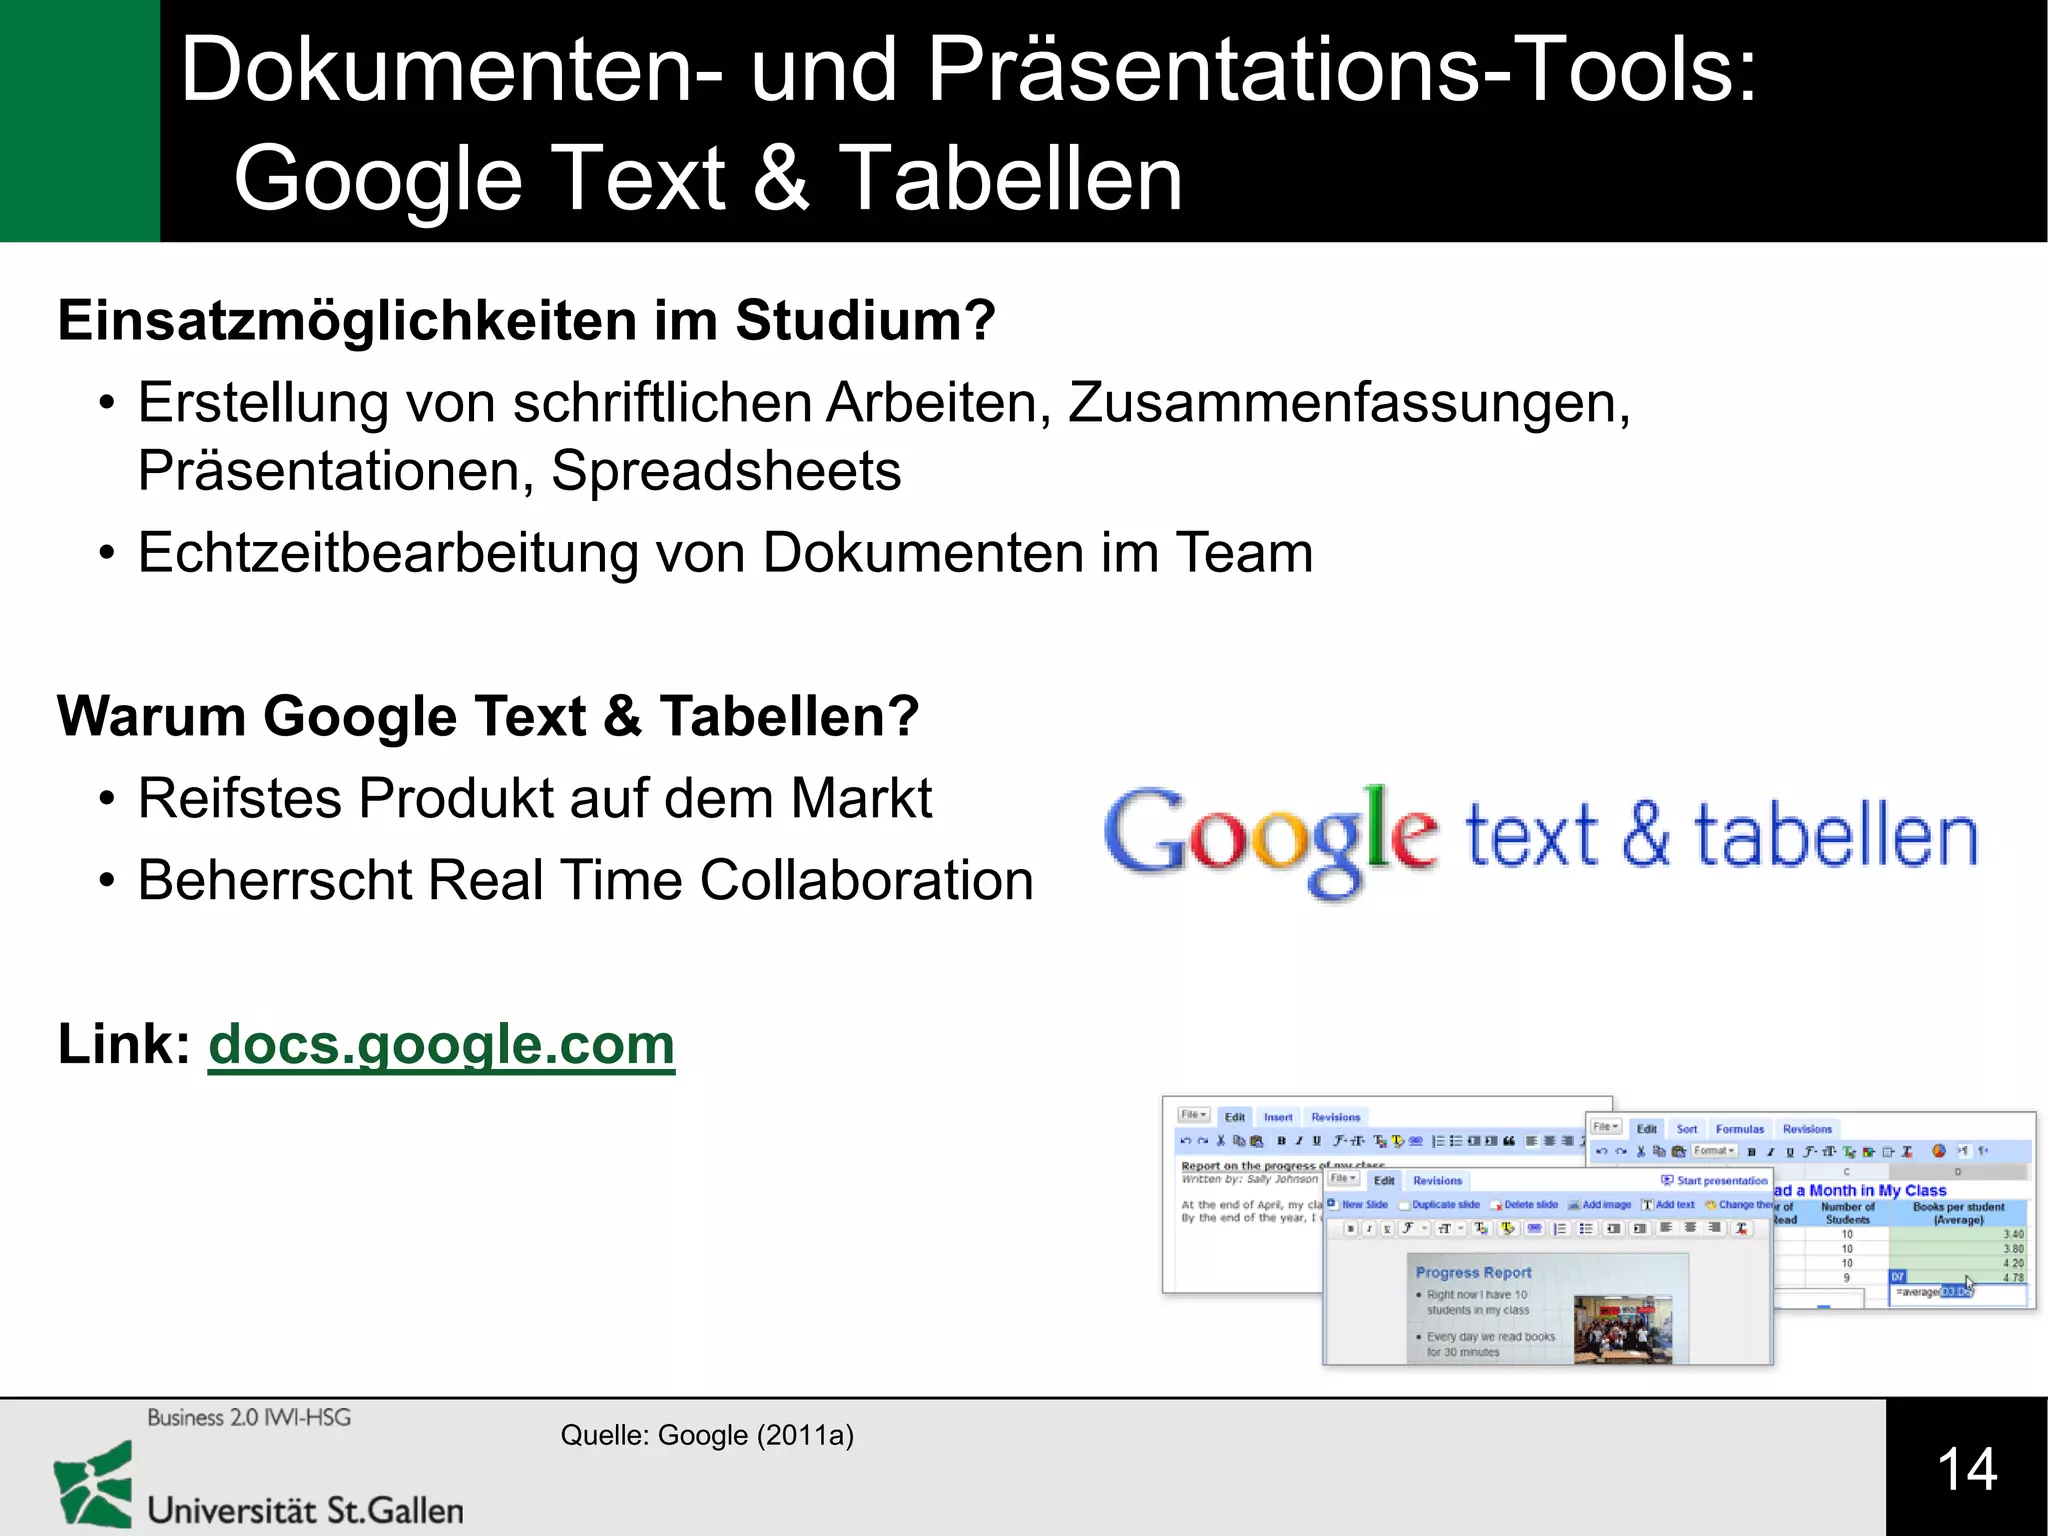Screen dimensions: 2048x1536
Task: Toggle underline in the document editor toolbar
Action: click(1317, 1141)
